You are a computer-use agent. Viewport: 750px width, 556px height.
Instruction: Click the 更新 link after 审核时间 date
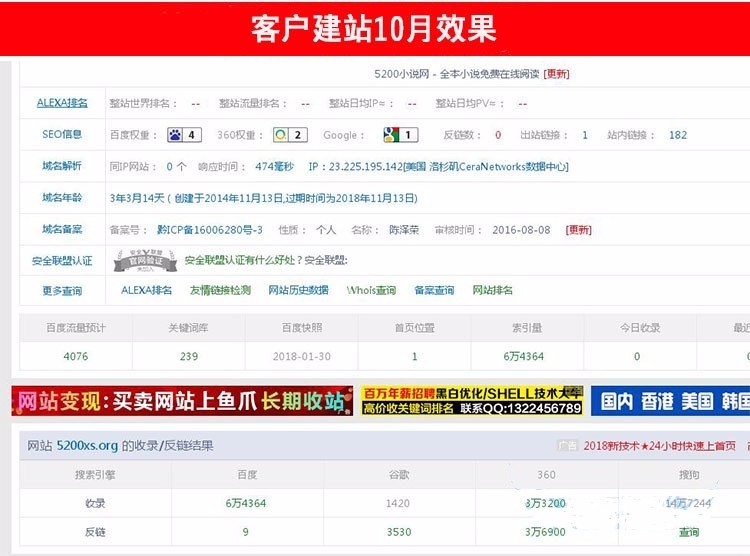click(578, 230)
